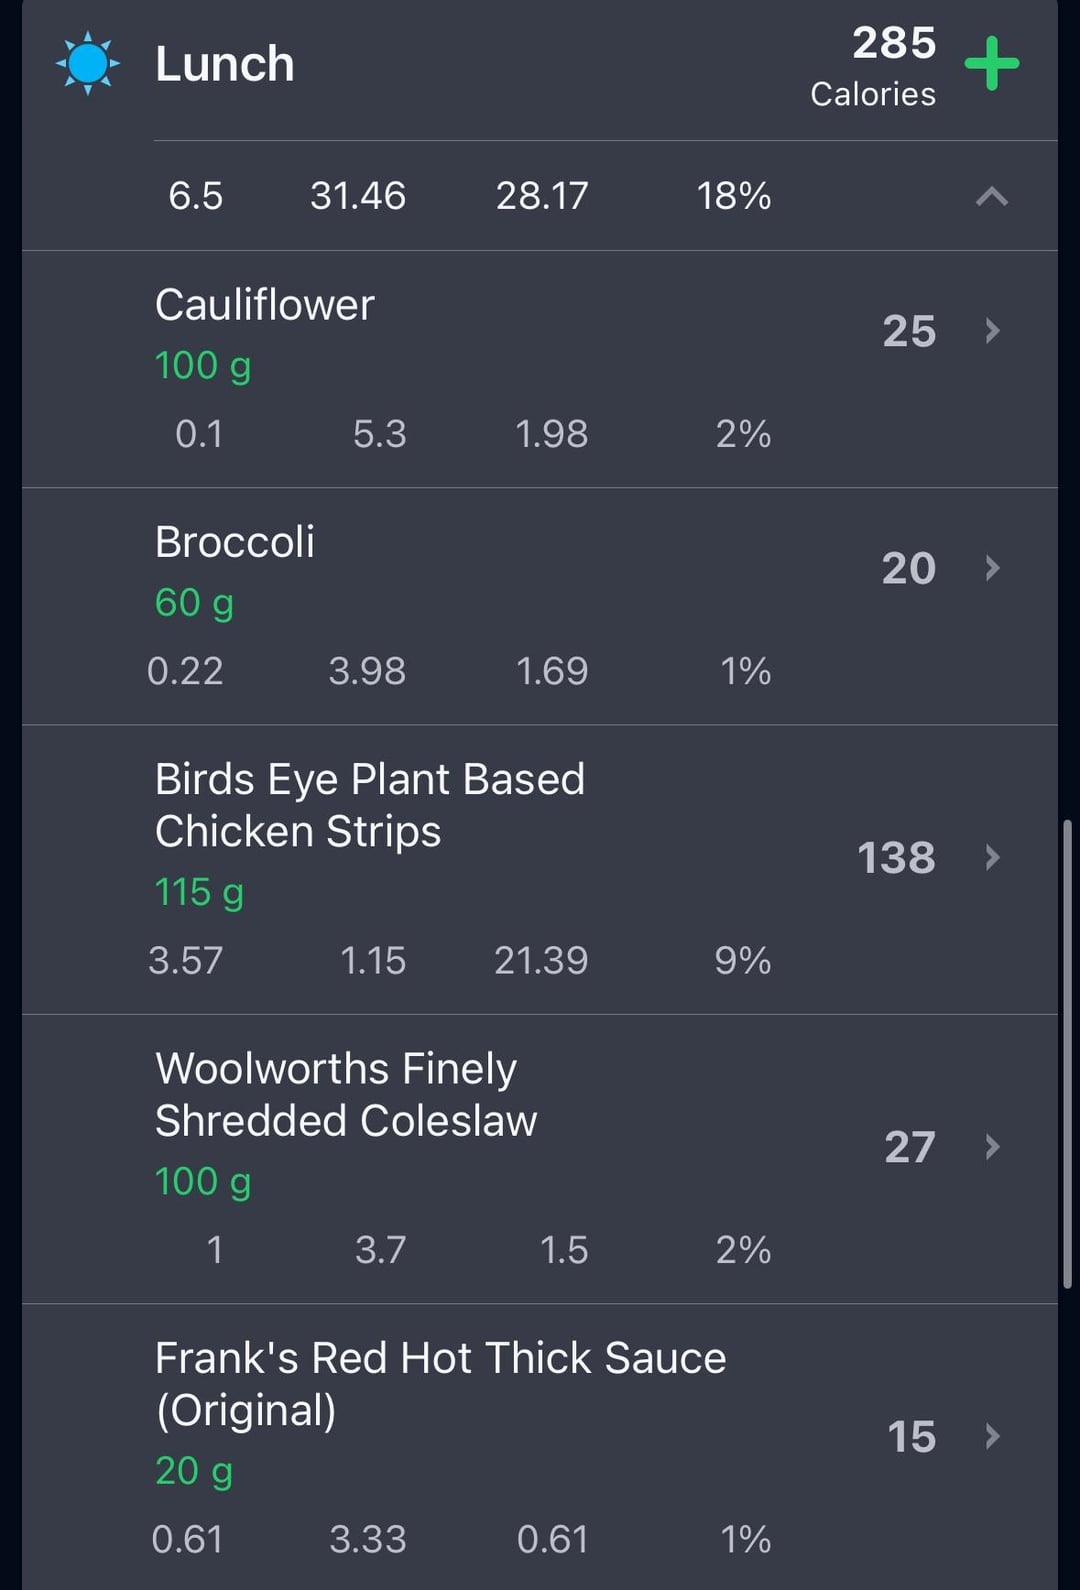1080x1590 pixels.
Task: Edit the 115 g chicken strips serving amount
Action: tap(199, 892)
